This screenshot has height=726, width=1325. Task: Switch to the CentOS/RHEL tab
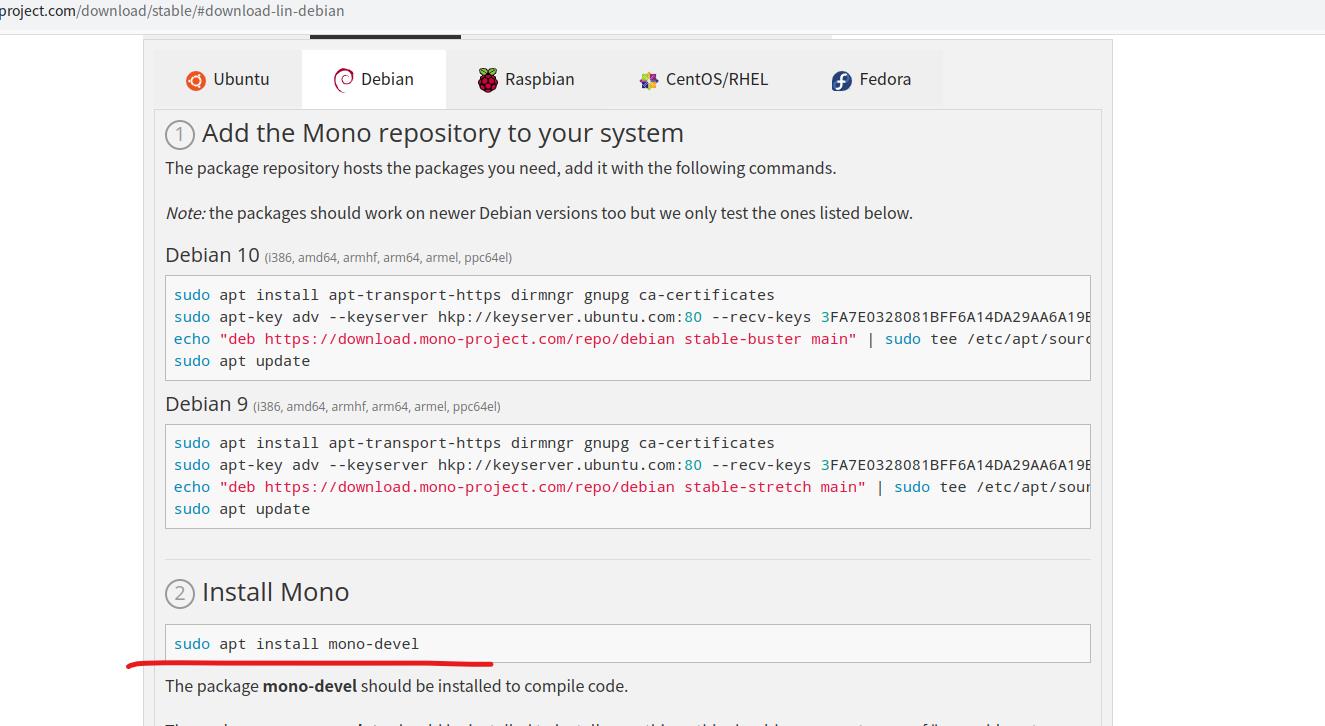pos(704,79)
